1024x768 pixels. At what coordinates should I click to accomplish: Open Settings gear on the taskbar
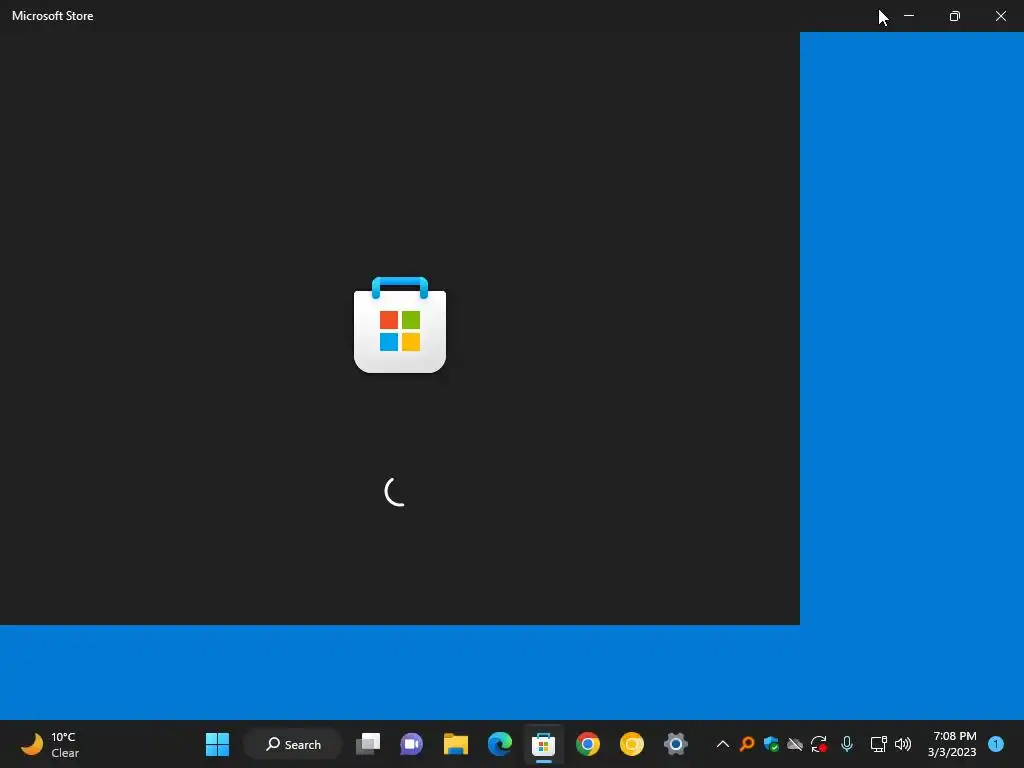pyautogui.click(x=676, y=744)
